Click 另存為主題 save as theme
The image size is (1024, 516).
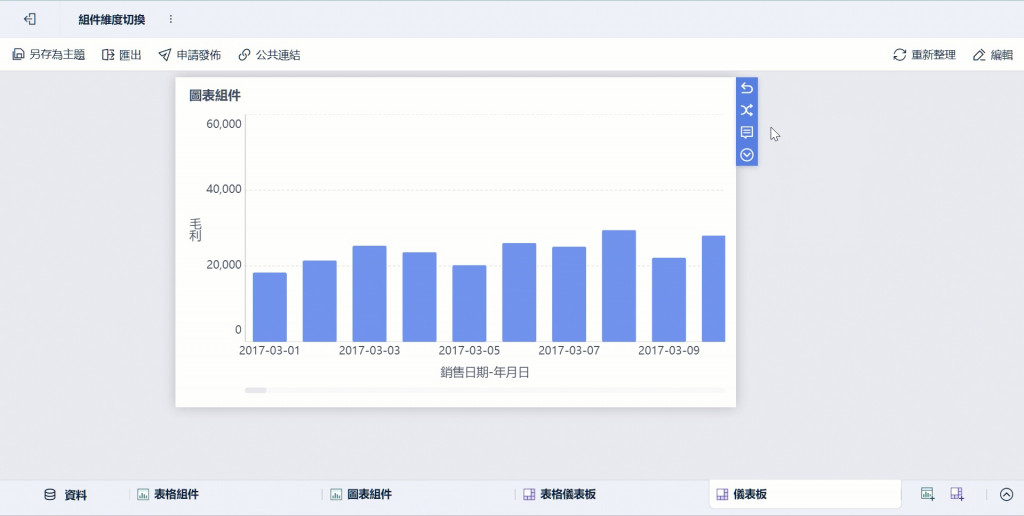(x=49, y=55)
